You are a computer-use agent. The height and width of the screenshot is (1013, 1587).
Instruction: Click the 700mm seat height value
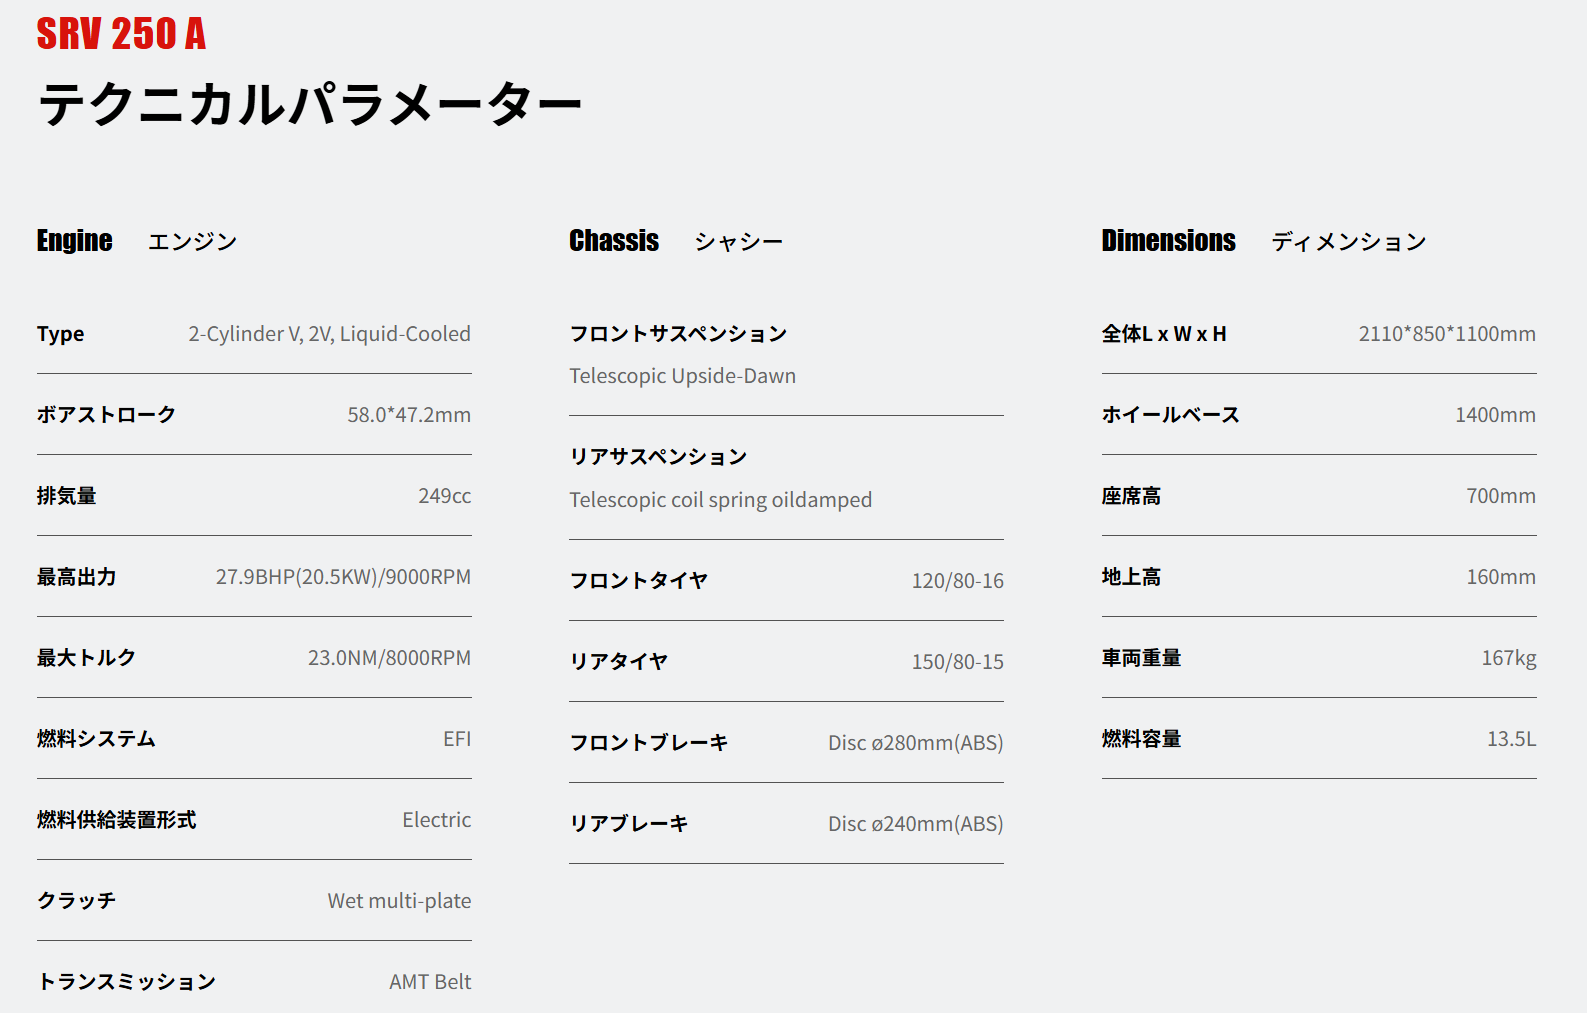coord(1500,496)
